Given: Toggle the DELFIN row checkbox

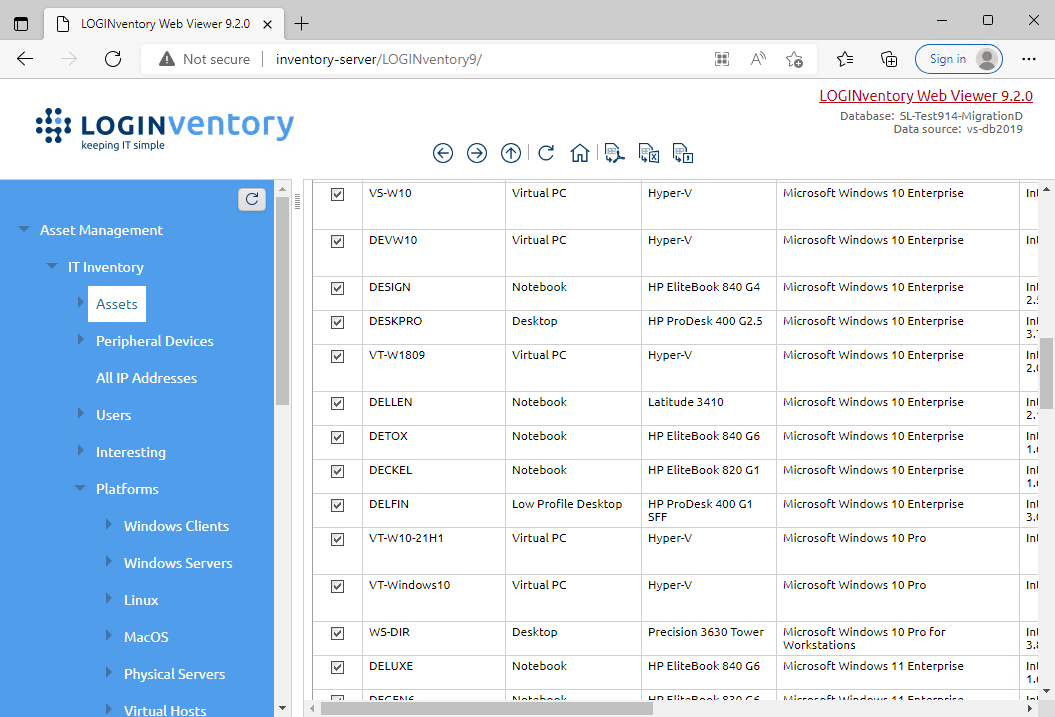Looking at the screenshot, I should 338,506.
